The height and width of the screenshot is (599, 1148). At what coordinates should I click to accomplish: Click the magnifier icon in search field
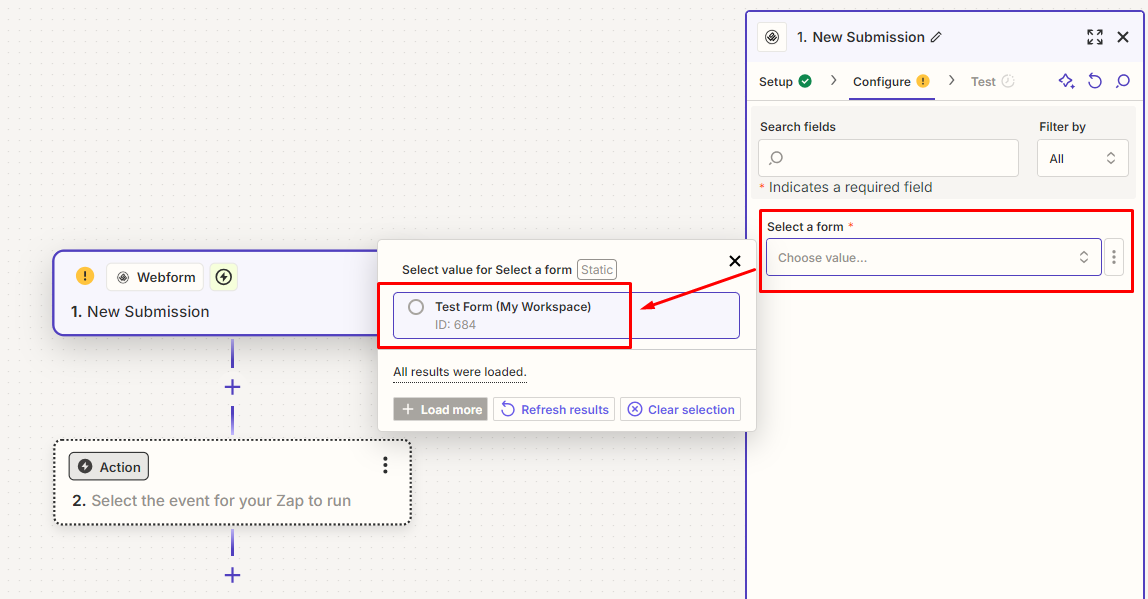777,158
